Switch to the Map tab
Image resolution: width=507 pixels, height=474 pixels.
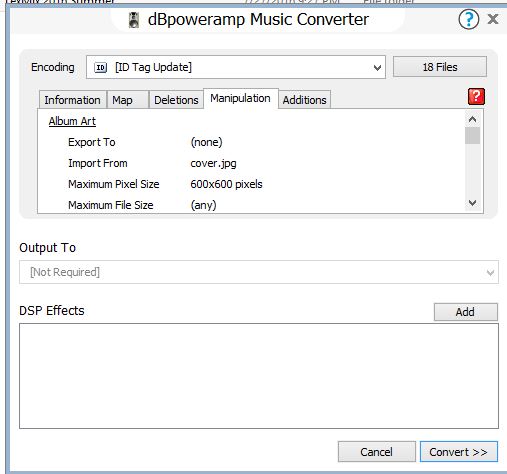pyautogui.click(x=127, y=100)
